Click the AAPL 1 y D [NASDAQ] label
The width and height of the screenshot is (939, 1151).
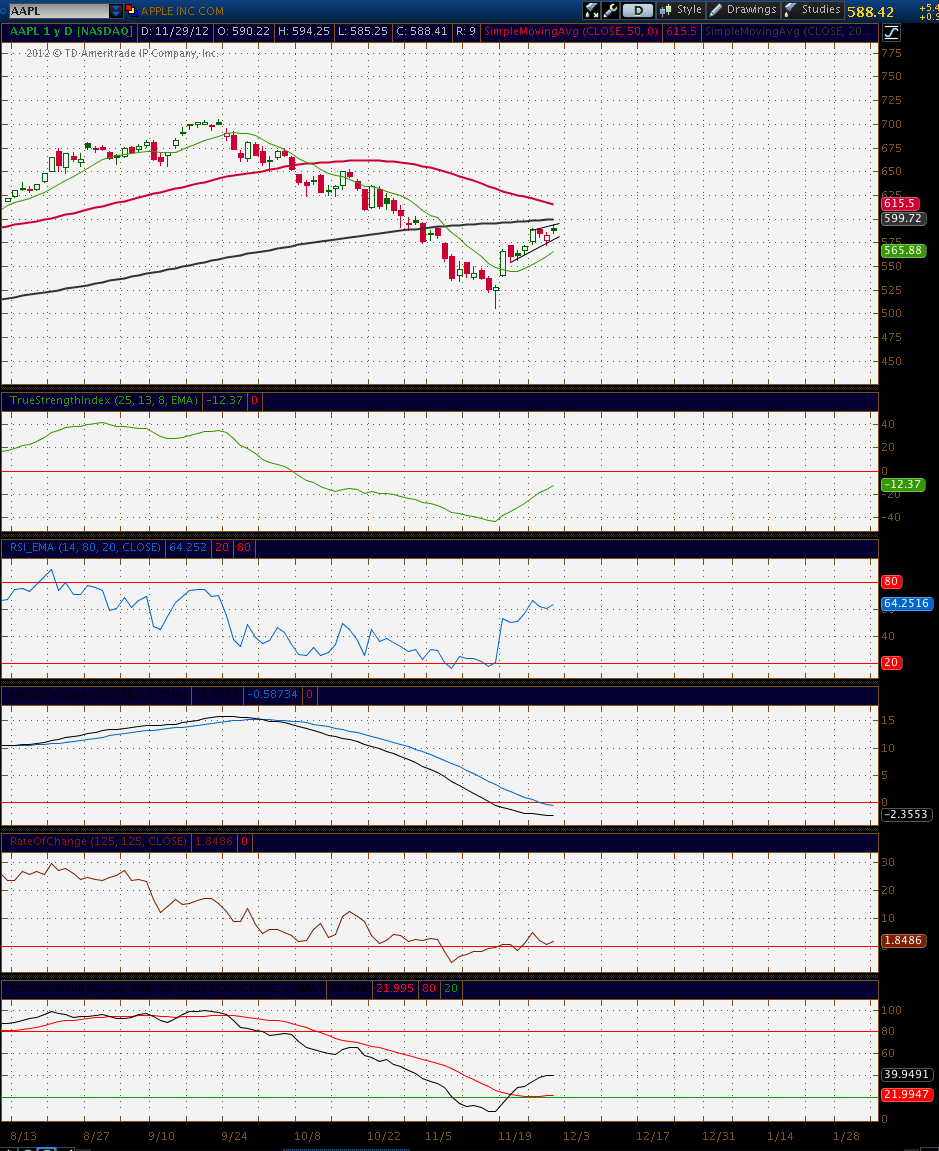tap(71, 32)
